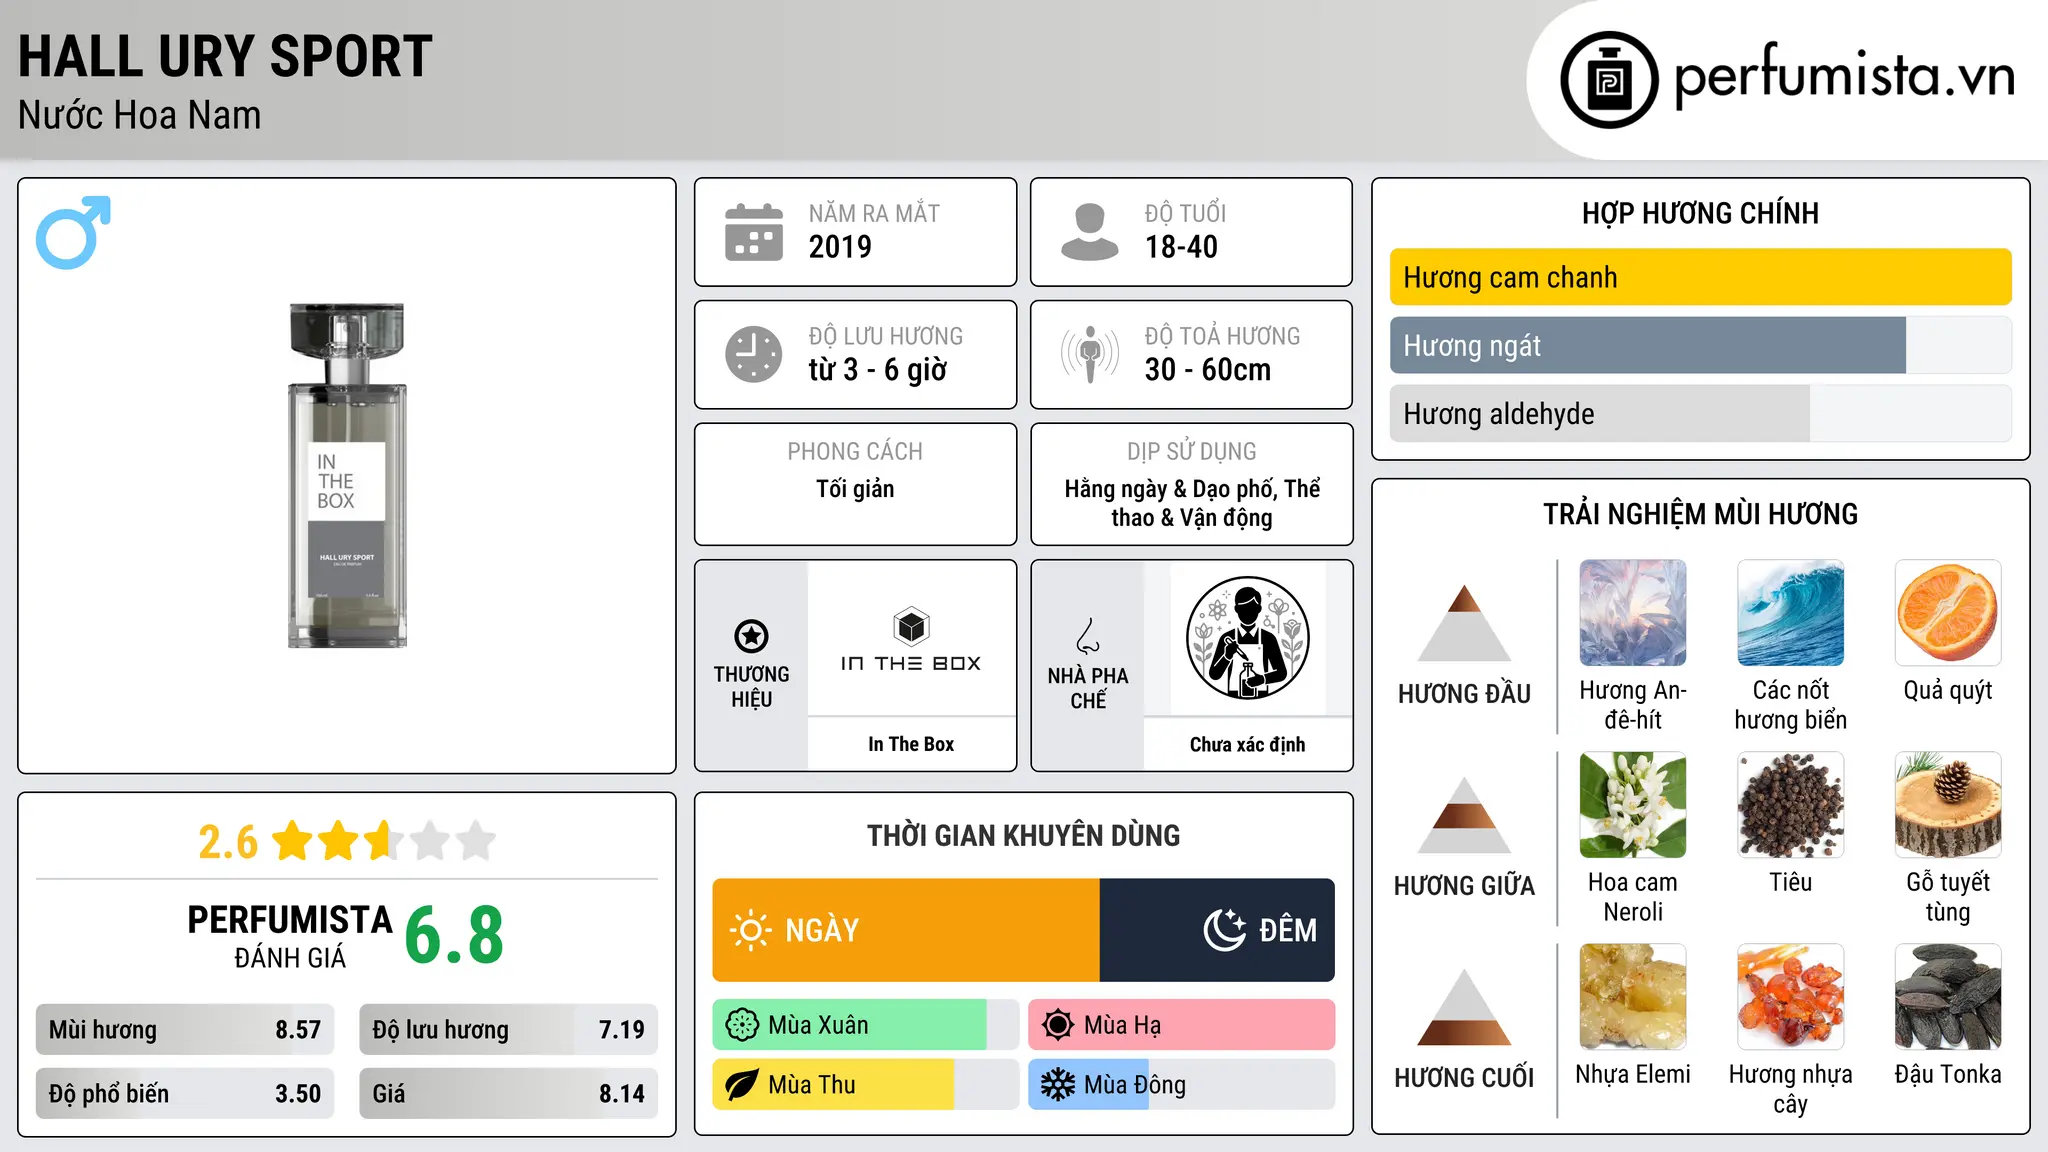
Task: Click the 30 - 60cm projection value
Action: coord(1208,370)
